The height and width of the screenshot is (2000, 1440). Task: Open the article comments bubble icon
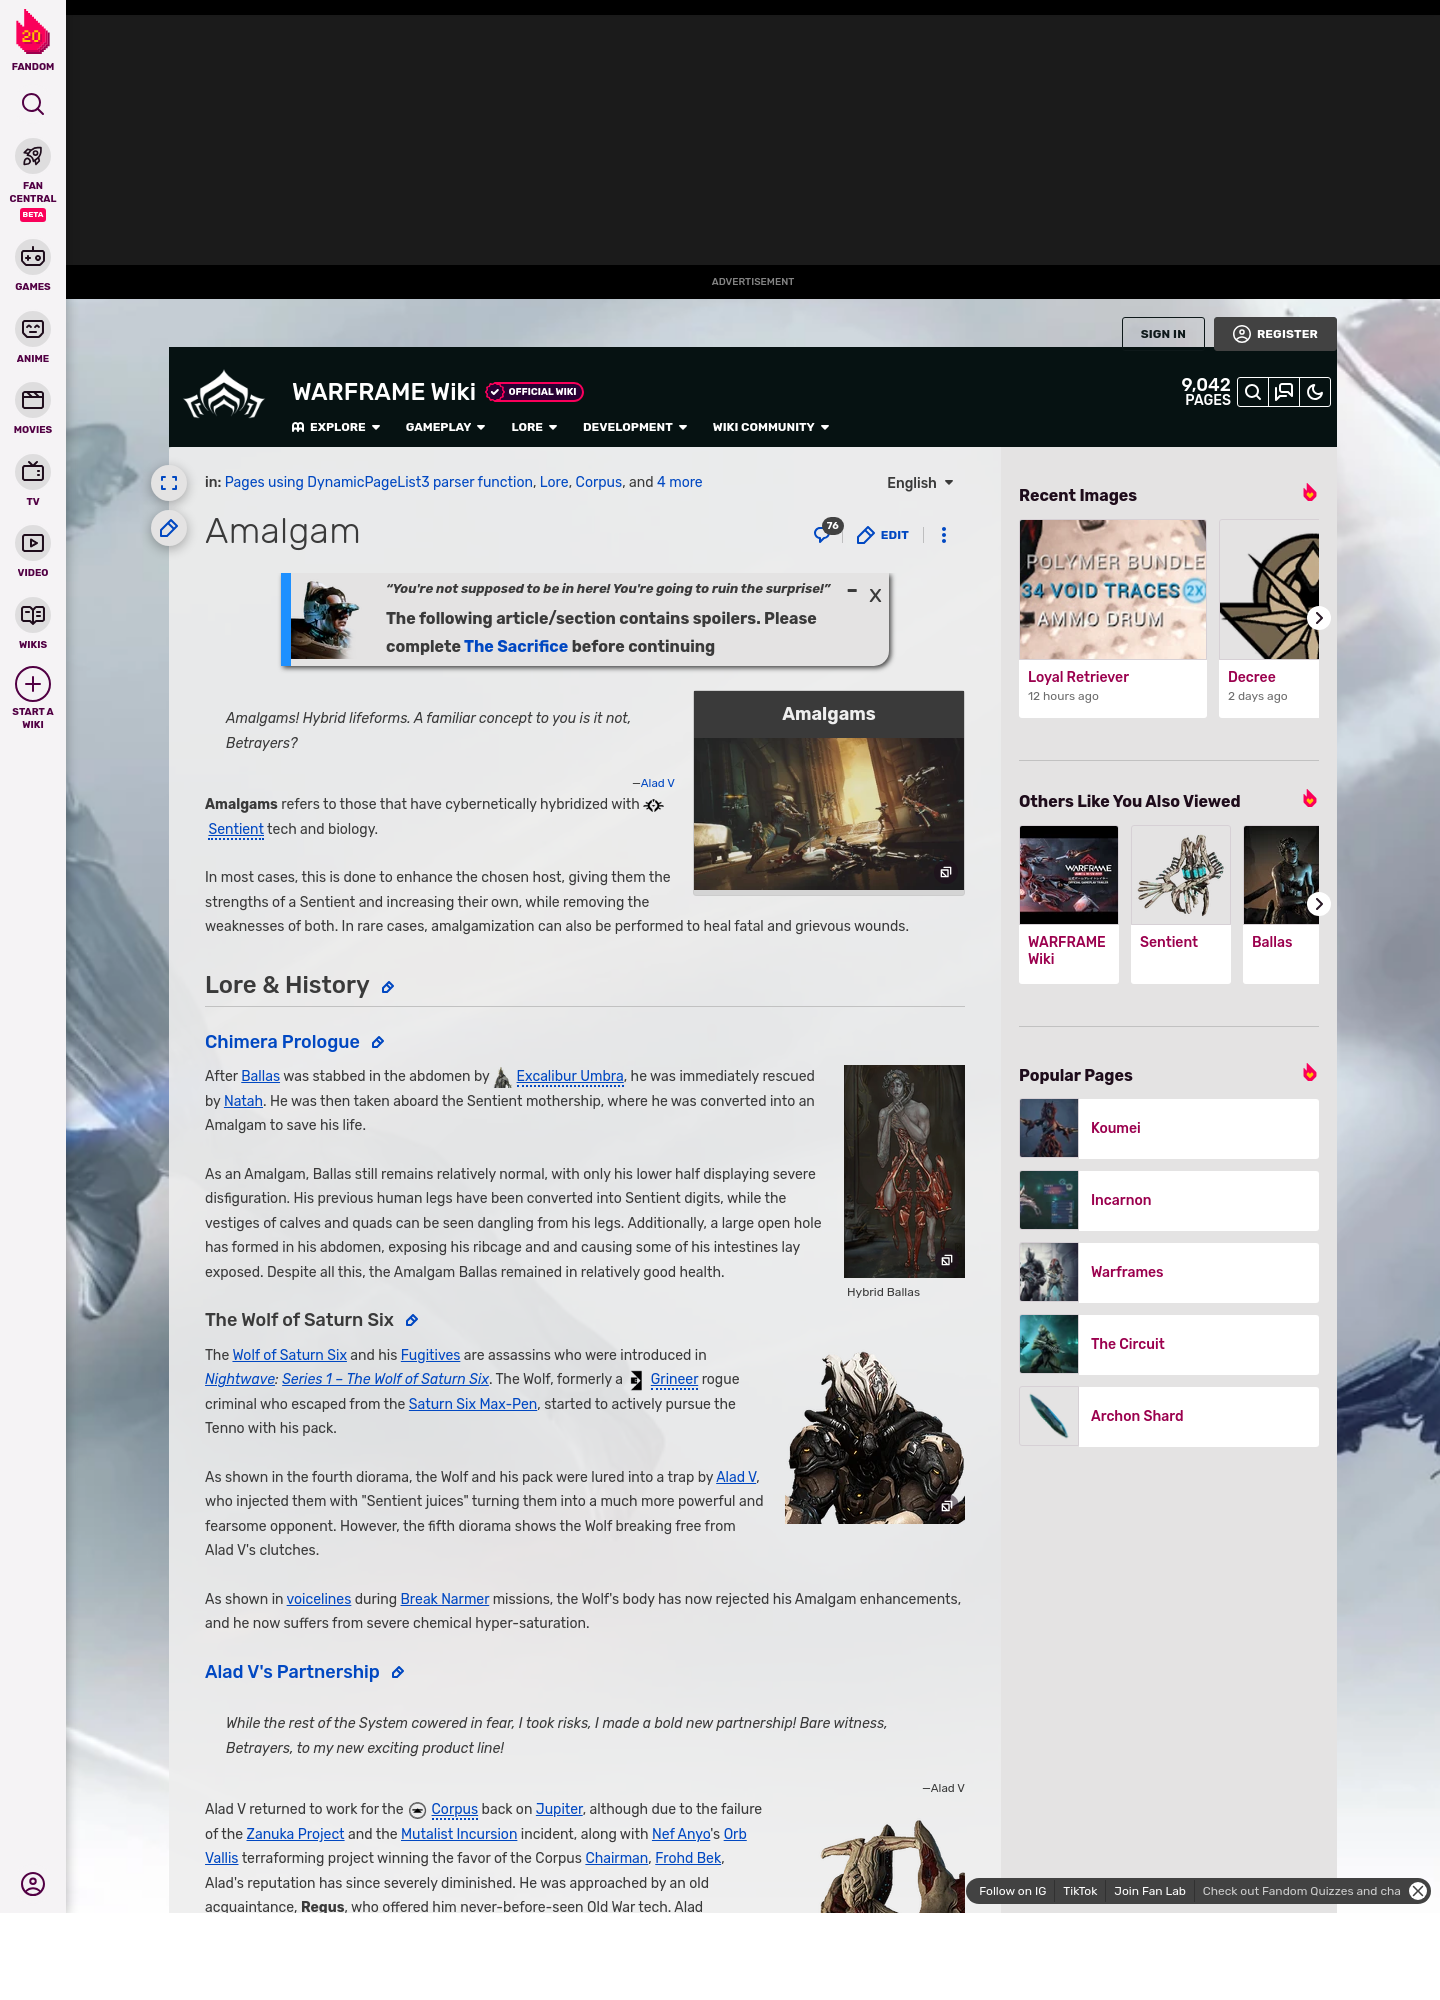point(823,534)
